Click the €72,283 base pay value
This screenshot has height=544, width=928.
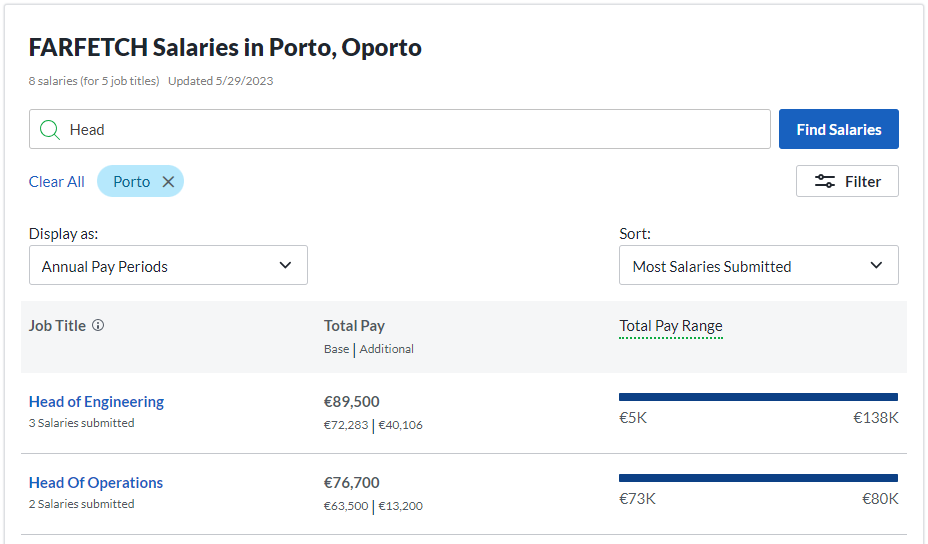pyautogui.click(x=346, y=425)
